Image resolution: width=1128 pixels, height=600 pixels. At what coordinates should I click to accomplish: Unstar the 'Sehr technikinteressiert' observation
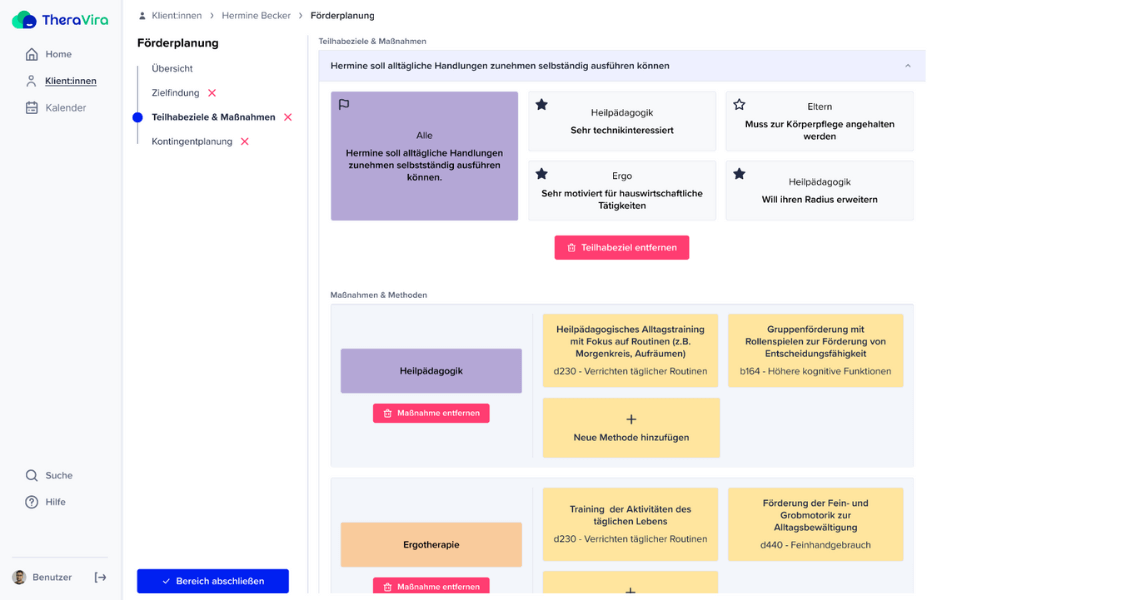[542, 103]
